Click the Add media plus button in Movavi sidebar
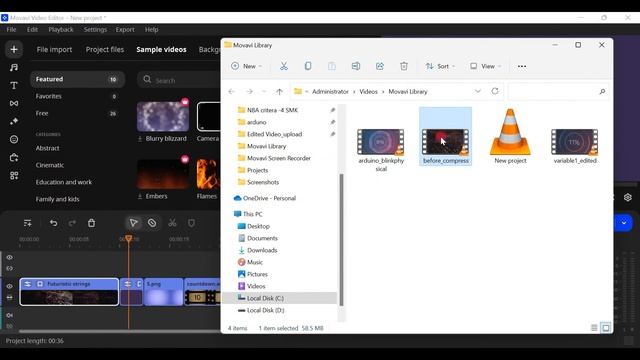The height and width of the screenshot is (360, 640). [14, 49]
